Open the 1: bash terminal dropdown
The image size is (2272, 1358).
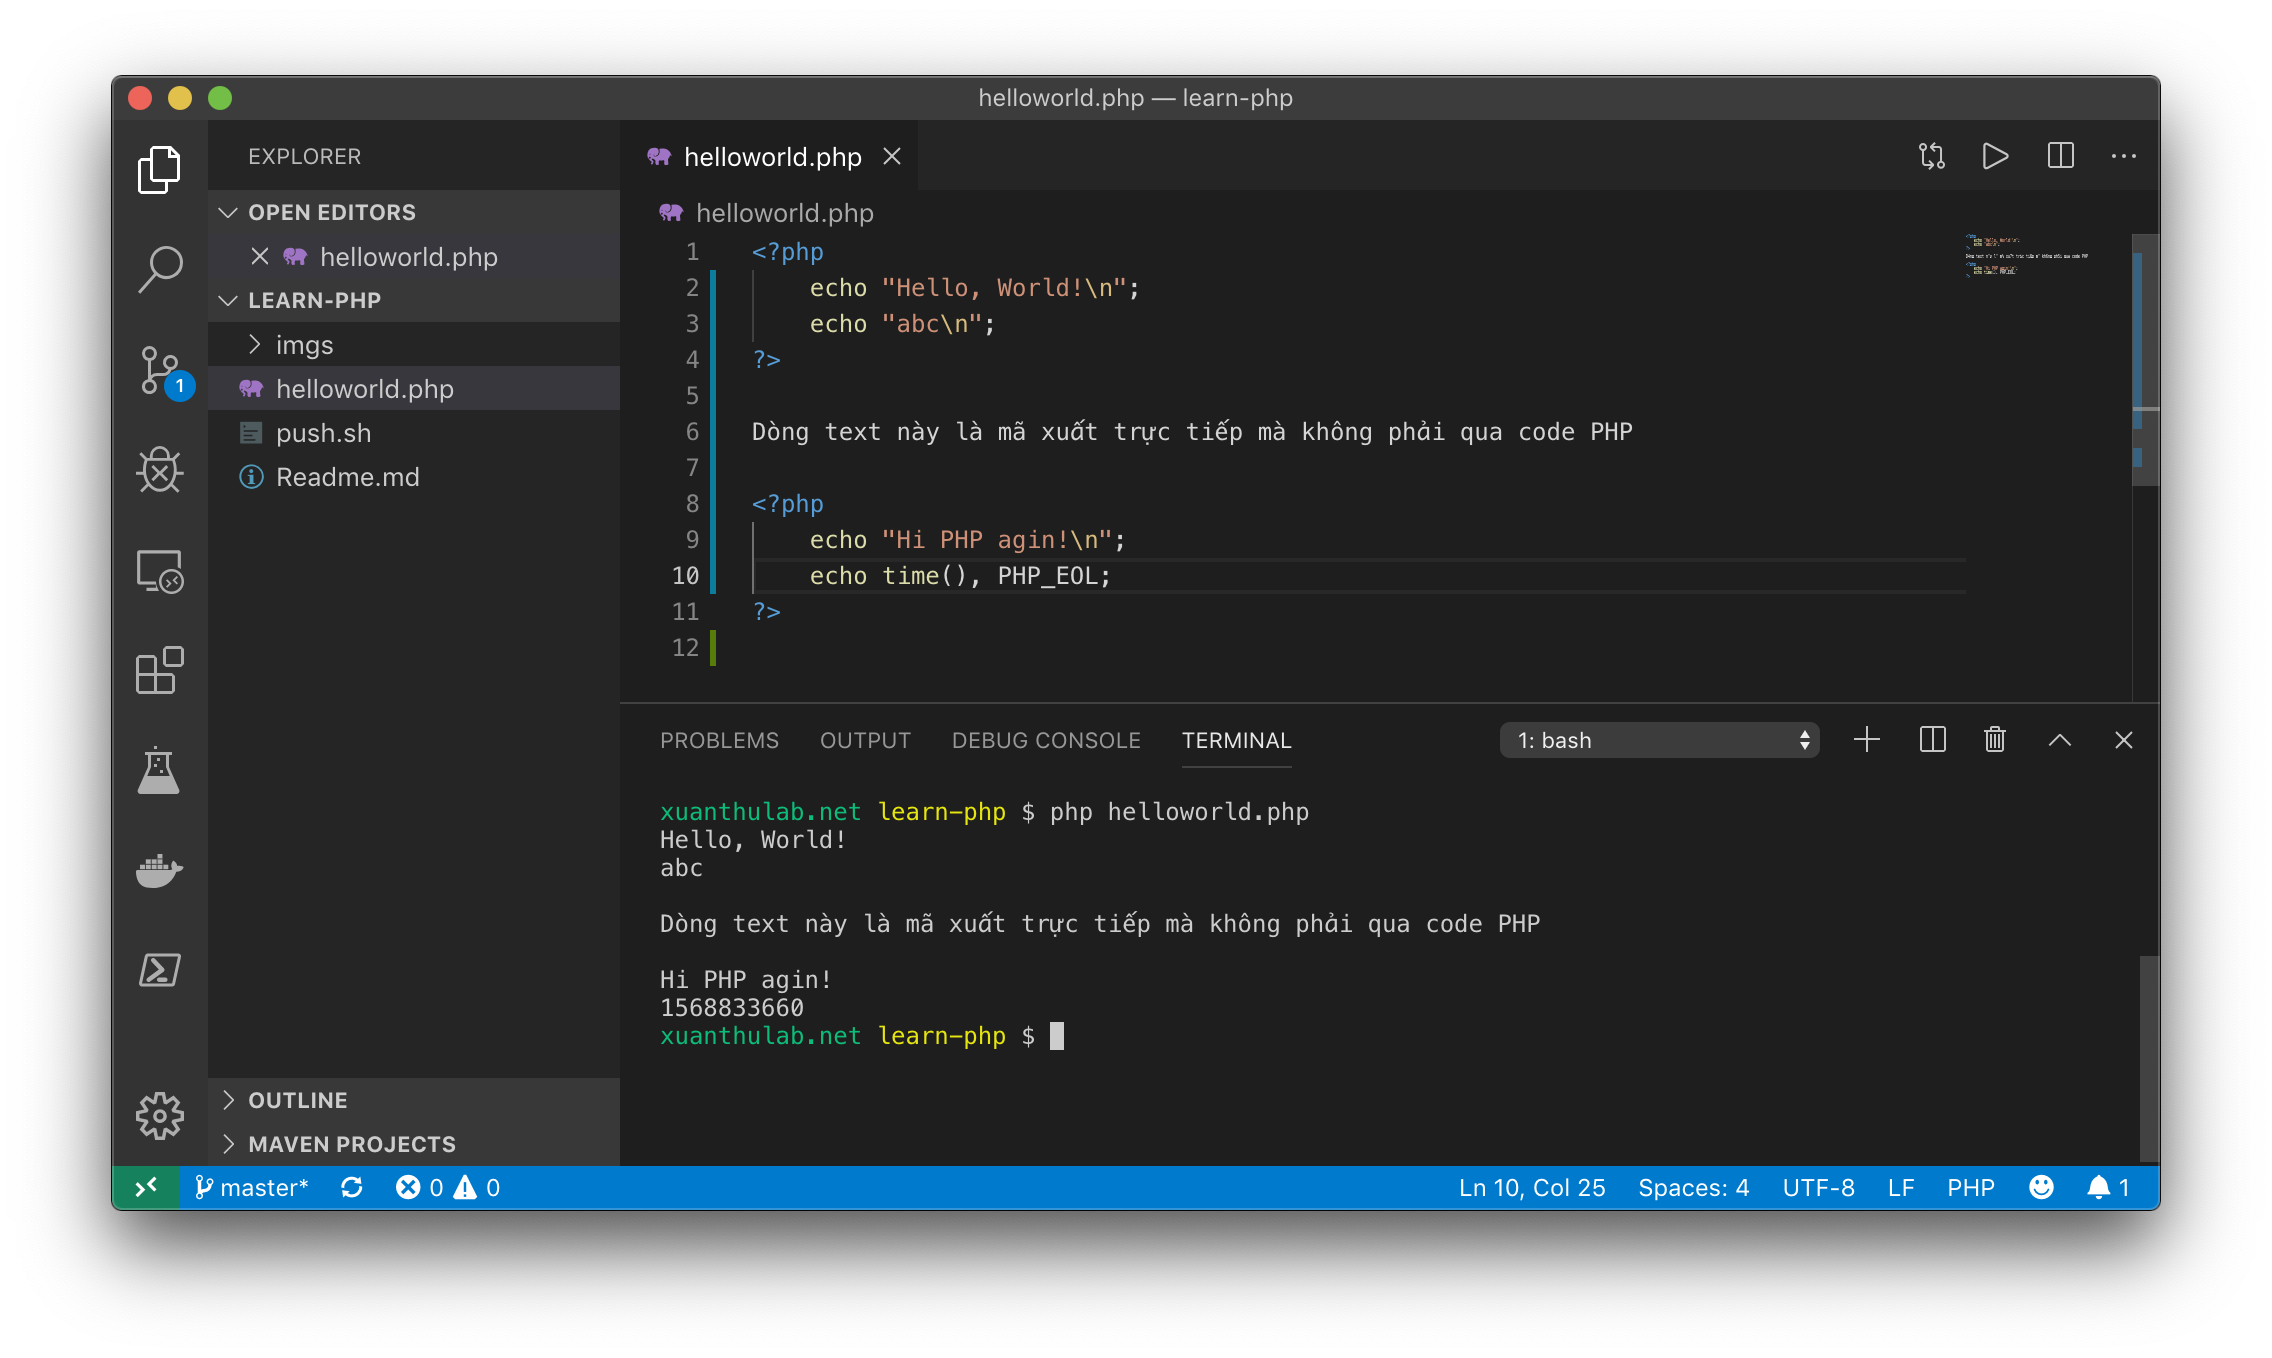[1660, 740]
